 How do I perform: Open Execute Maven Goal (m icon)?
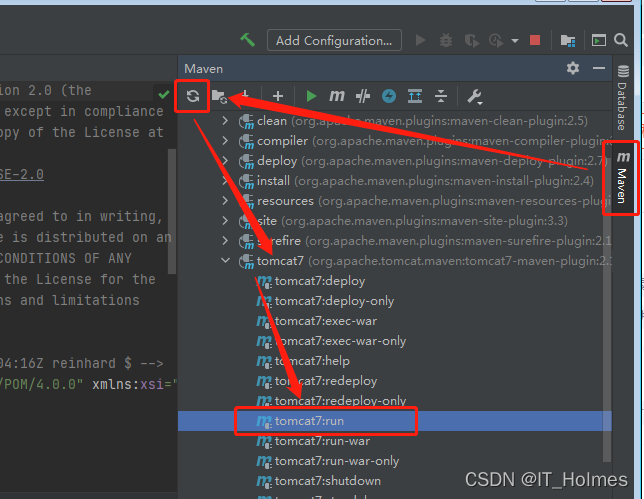(337, 96)
